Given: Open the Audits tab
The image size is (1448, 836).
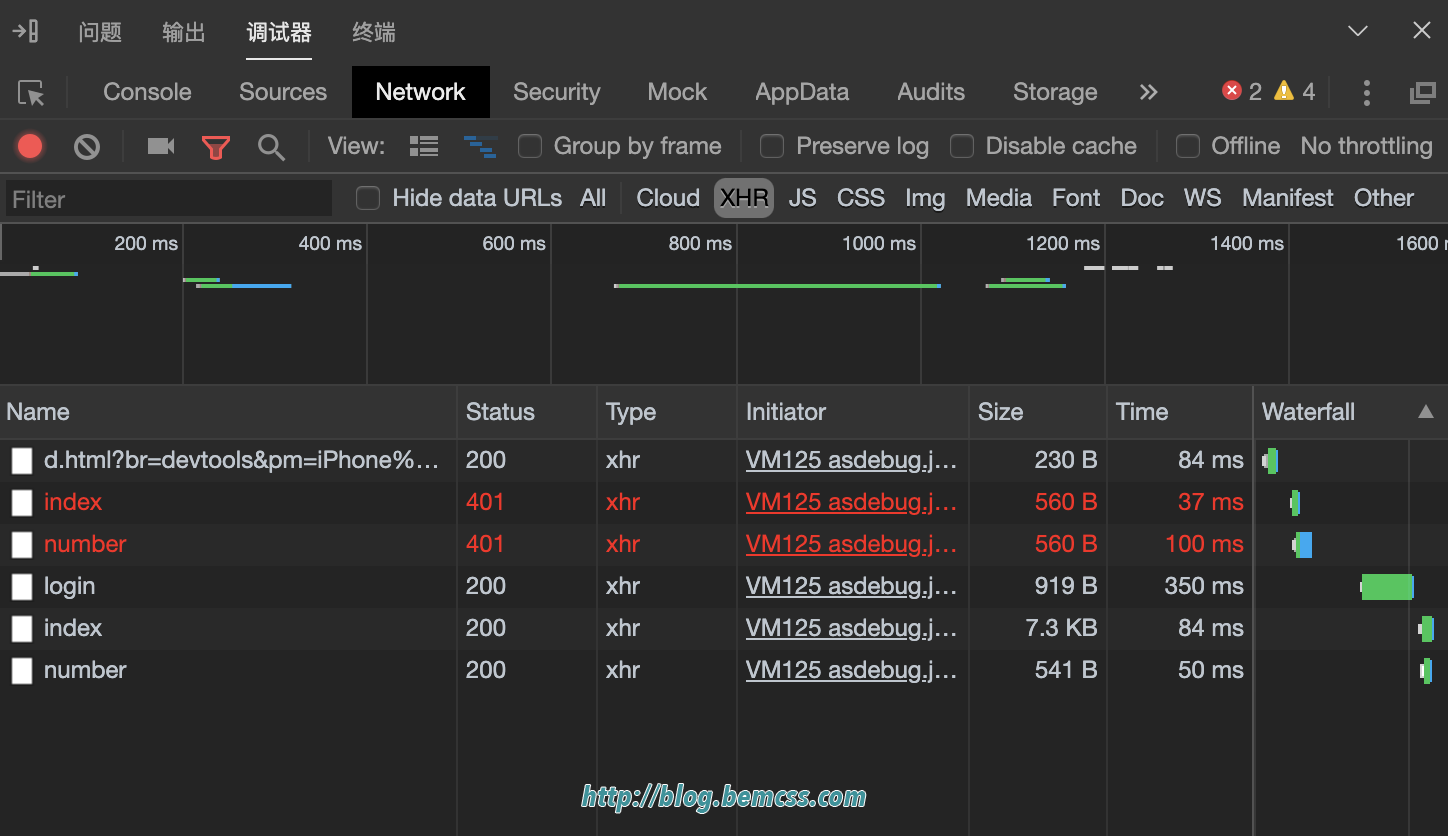Looking at the screenshot, I should tap(931, 92).
